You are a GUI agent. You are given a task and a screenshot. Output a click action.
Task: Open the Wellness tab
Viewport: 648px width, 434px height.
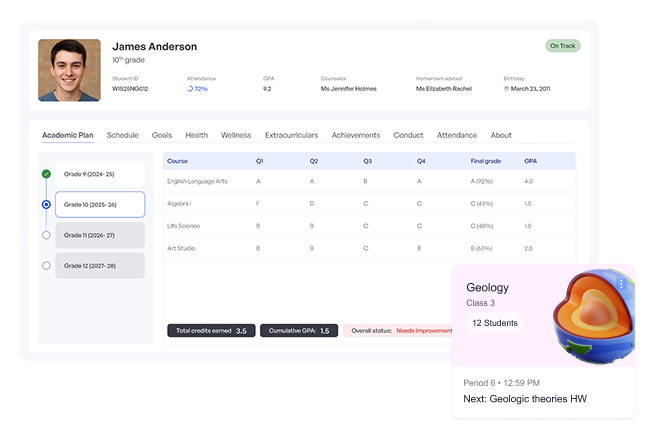click(236, 135)
